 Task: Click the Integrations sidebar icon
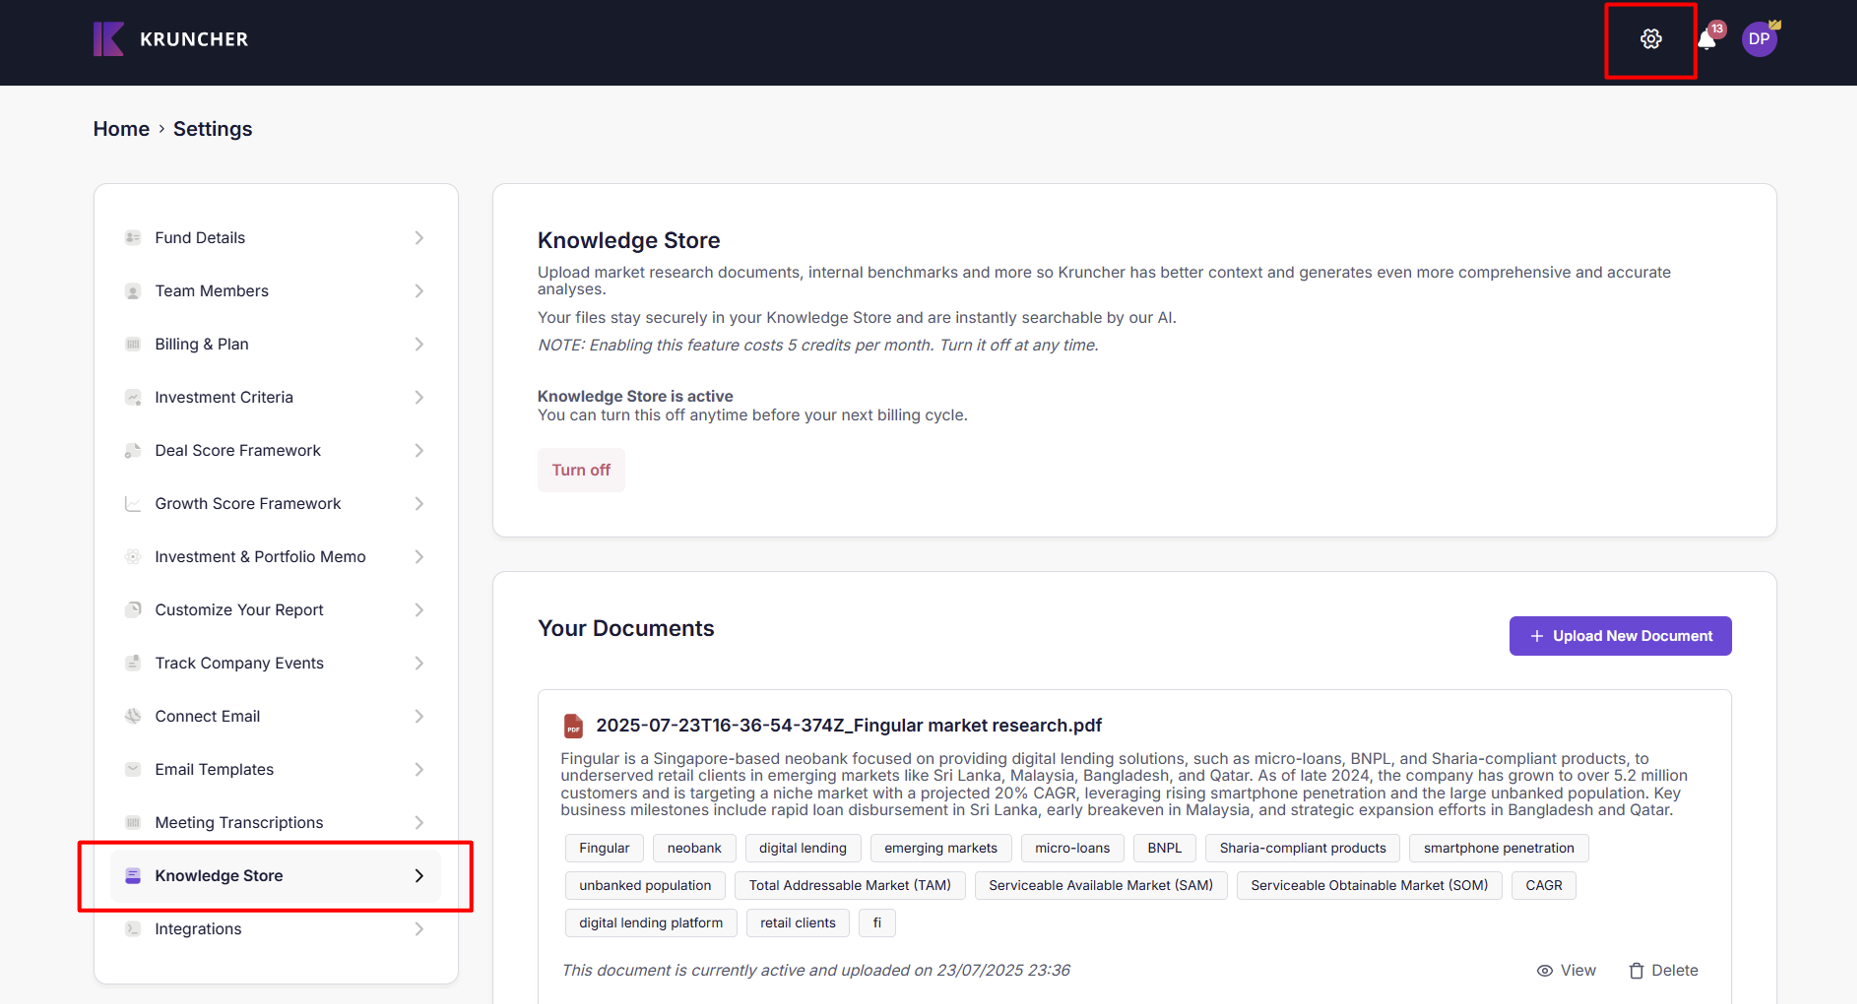click(x=132, y=929)
